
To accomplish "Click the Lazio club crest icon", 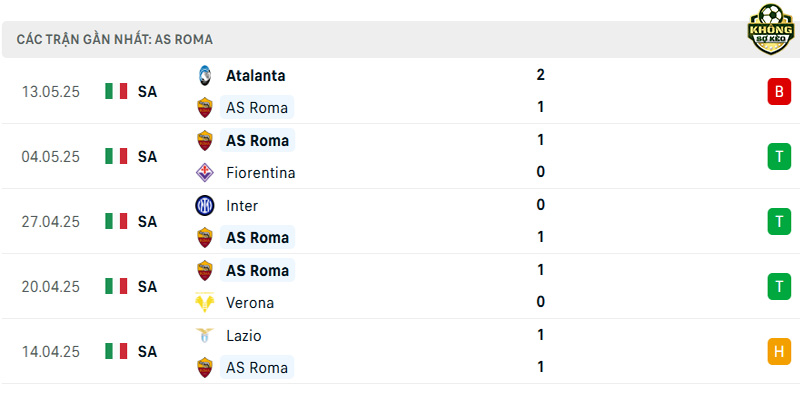I will tap(205, 335).
